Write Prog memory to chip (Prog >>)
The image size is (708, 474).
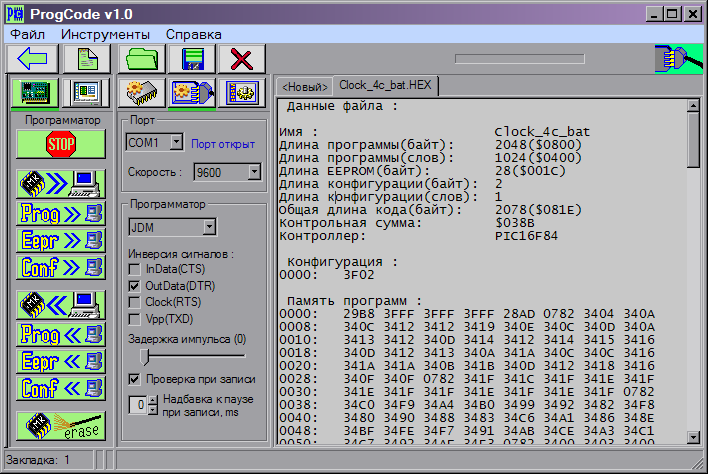(x=61, y=214)
